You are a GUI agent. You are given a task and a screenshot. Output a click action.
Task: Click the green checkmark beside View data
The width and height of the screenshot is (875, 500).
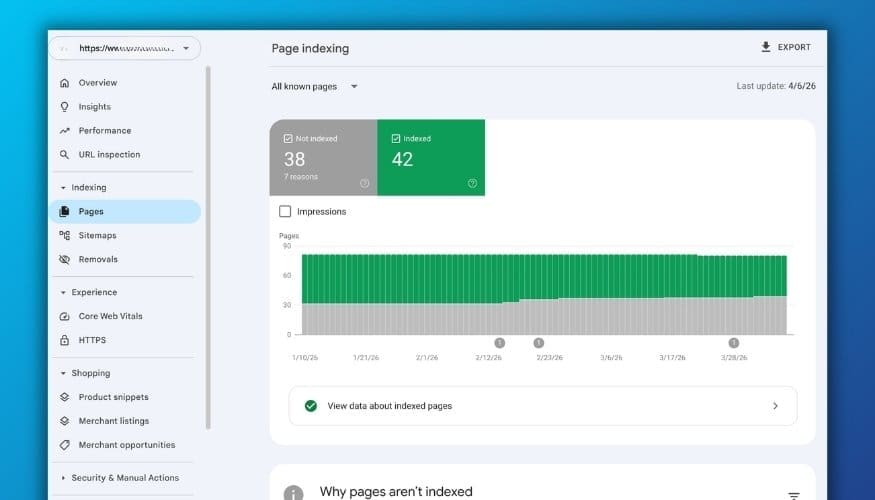click(311, 406)
